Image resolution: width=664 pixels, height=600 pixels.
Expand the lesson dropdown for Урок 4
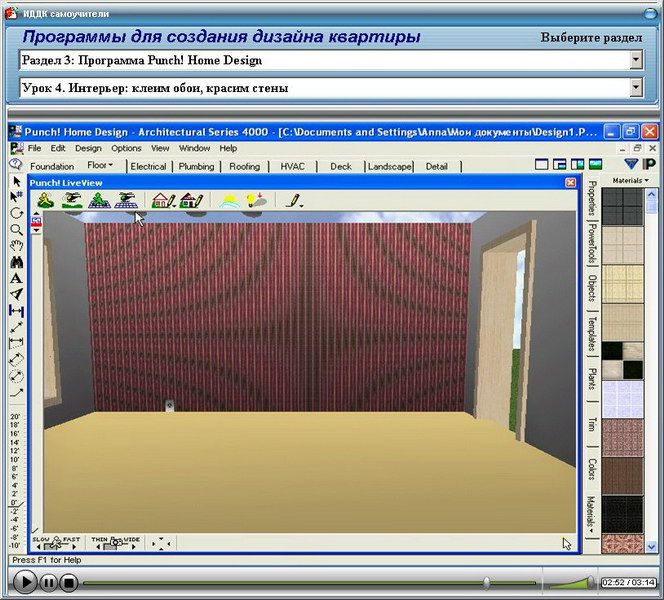pyautogui.click(x=636, y=88)
